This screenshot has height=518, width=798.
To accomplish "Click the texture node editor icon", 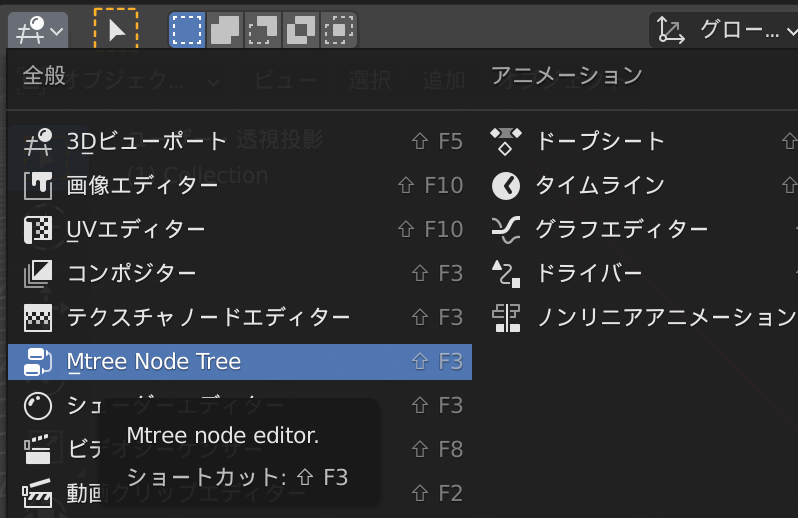I will coord(38,318).
